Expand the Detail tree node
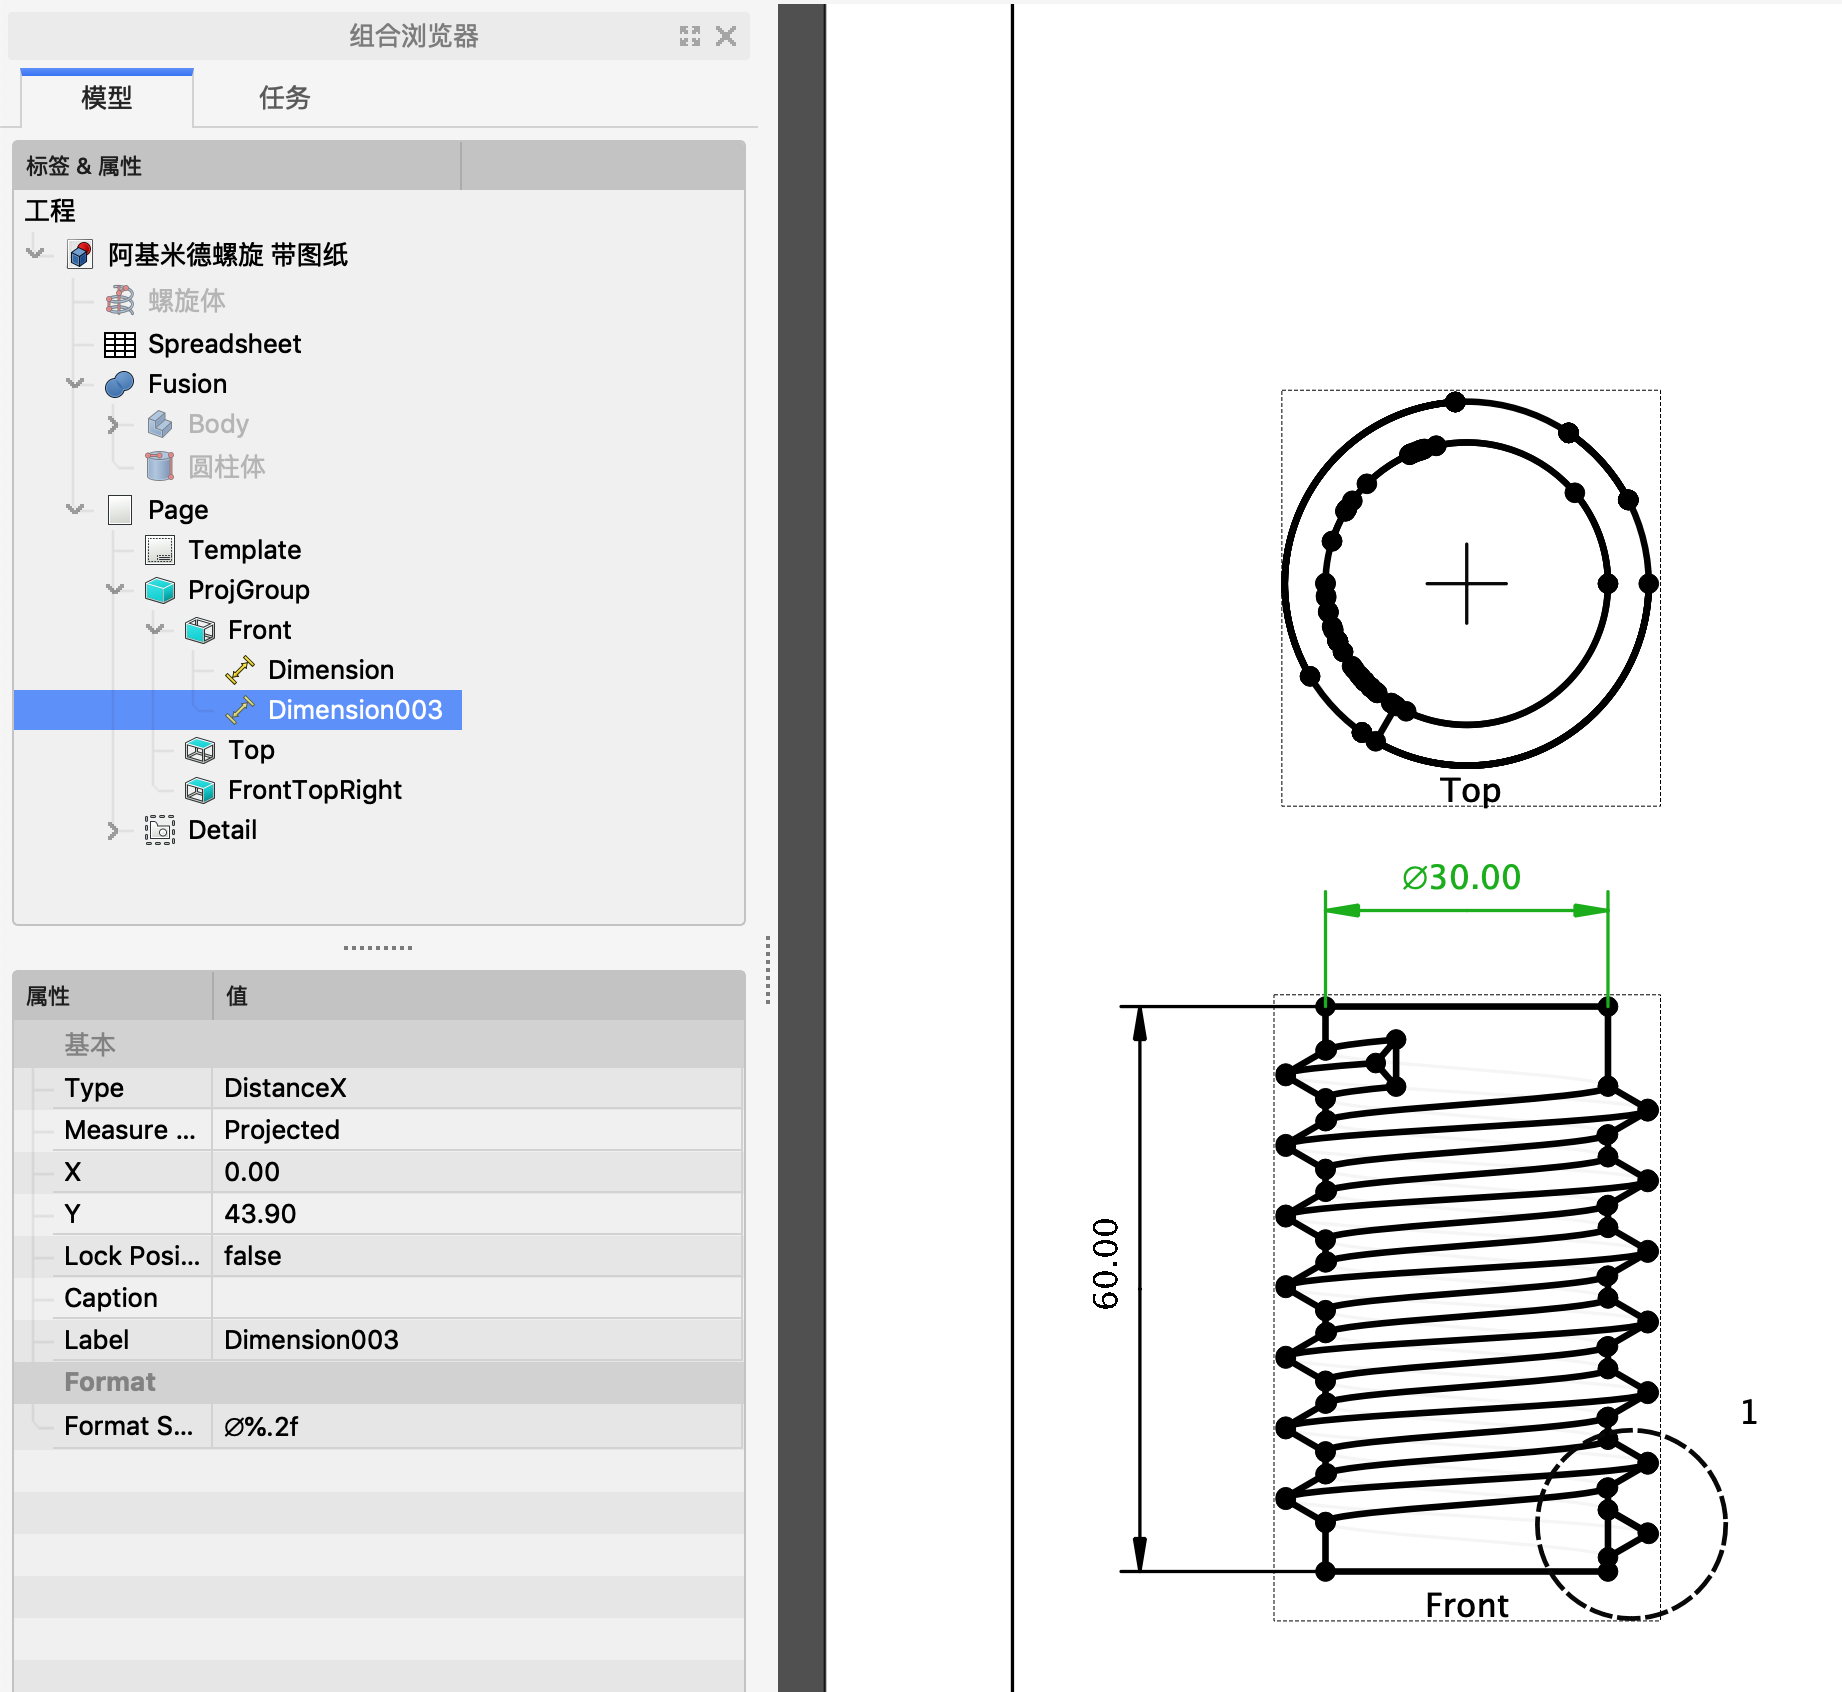This screenshot has height=1692, width=1842. tap(113, 830)
